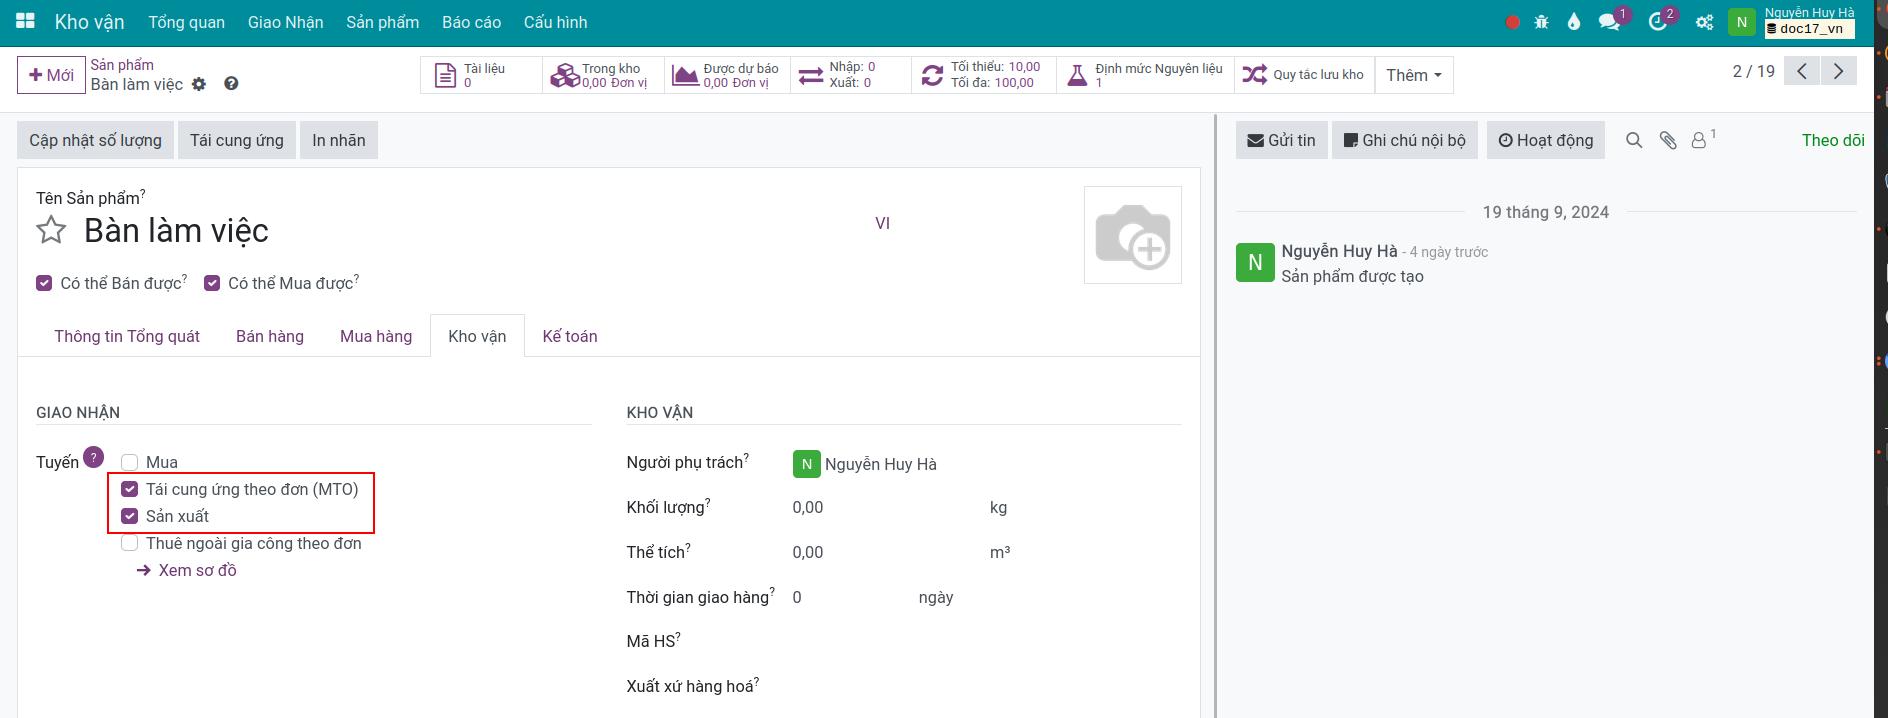This screenshot has height=718, width=1888.
Task: Switch to the Kế toán tab
Action: tap(570, 336)
